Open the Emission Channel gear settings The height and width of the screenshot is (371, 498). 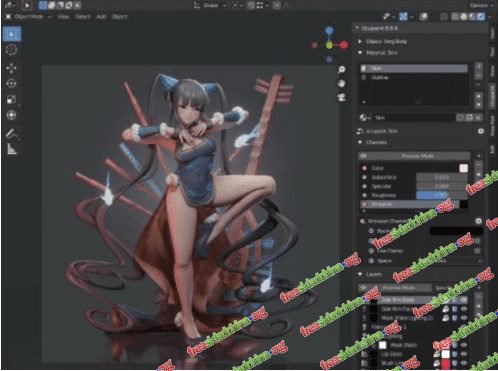[x=478, y=221]
